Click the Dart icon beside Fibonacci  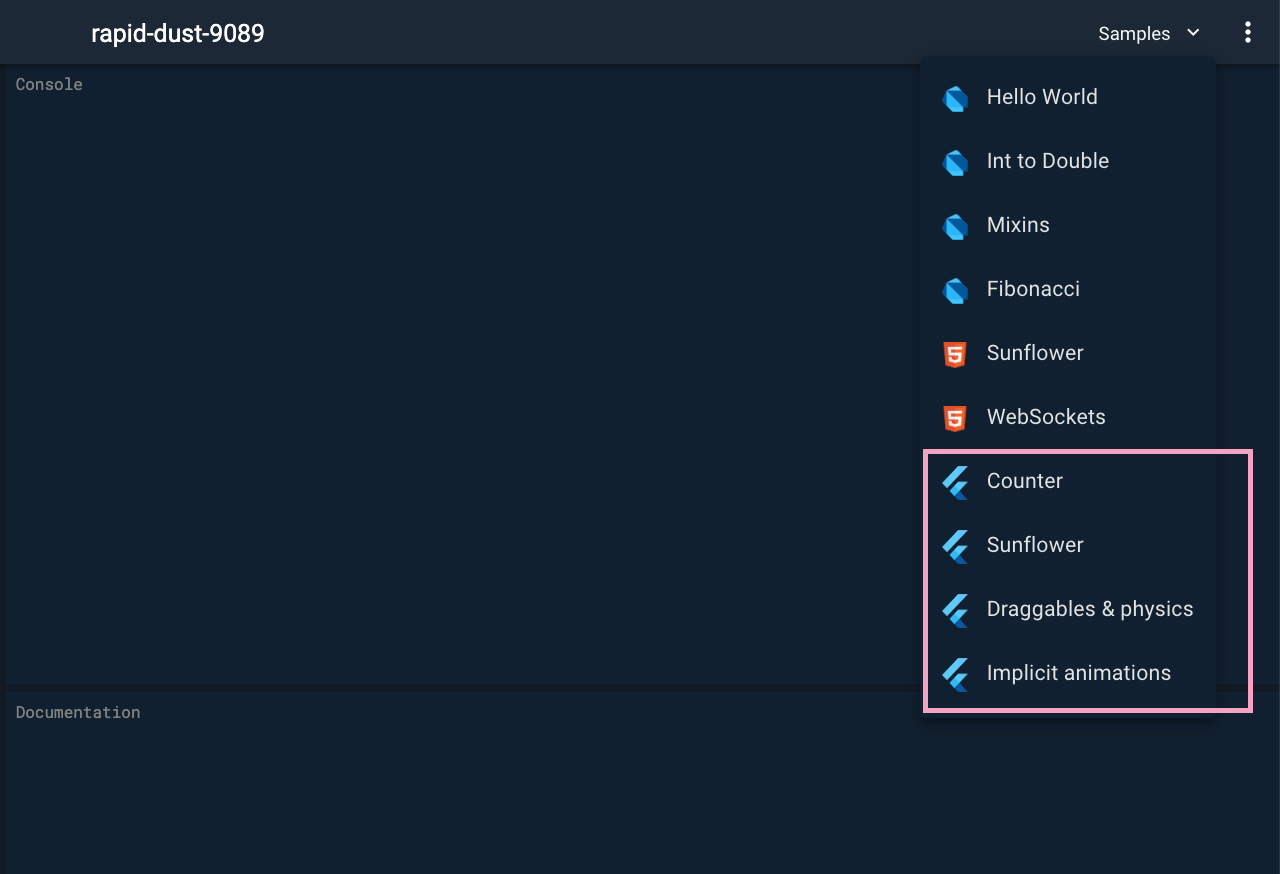[x=955, y=290]
